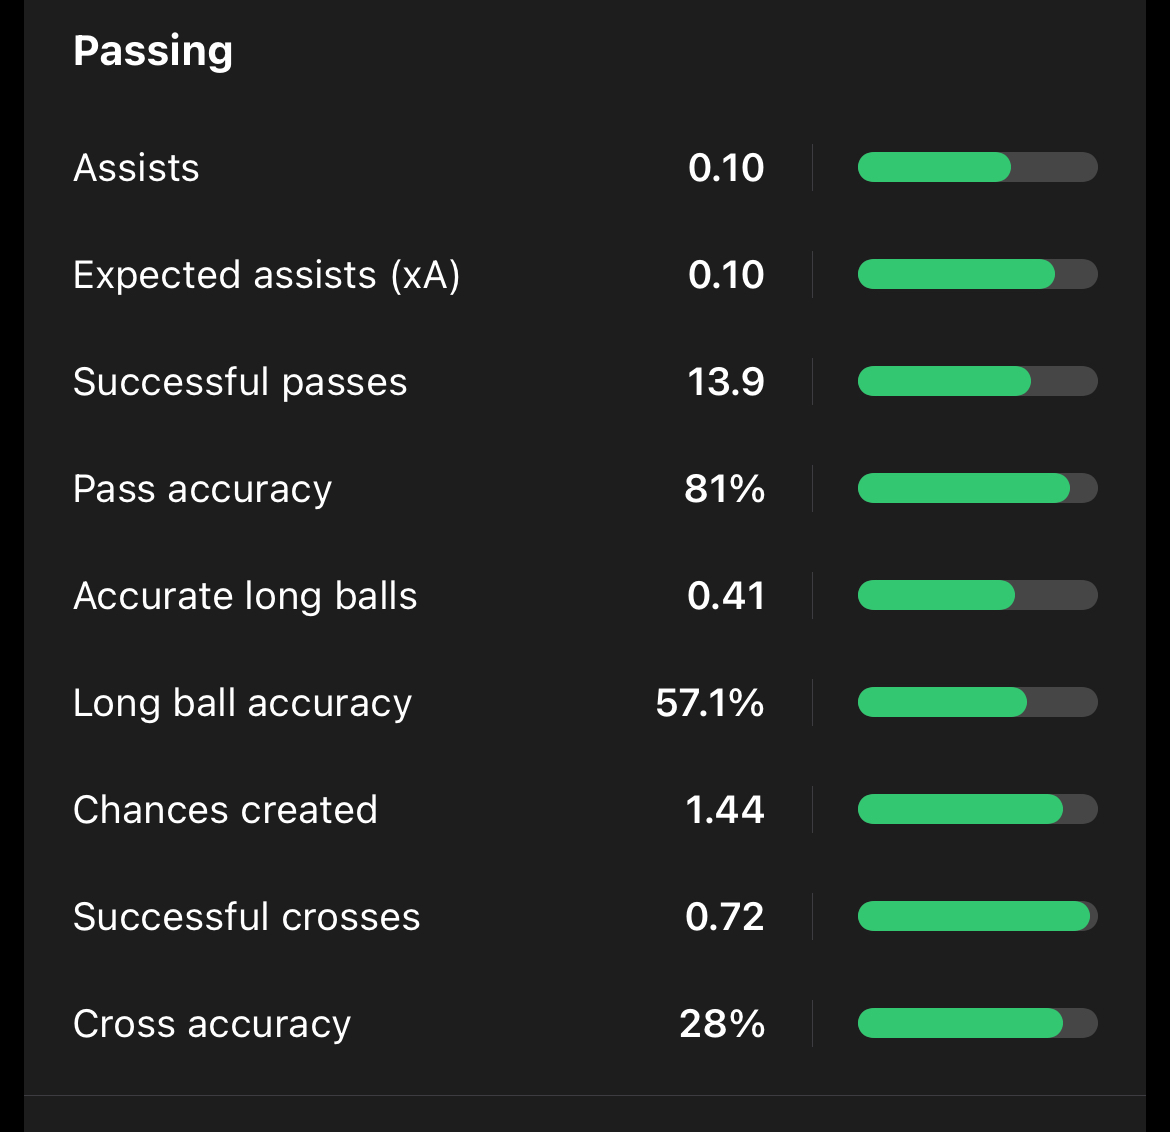Viewport: 1170px width, 1132px height.
Task: Tap the Pass accuracy progress bar
Action: tap(977, 489)
